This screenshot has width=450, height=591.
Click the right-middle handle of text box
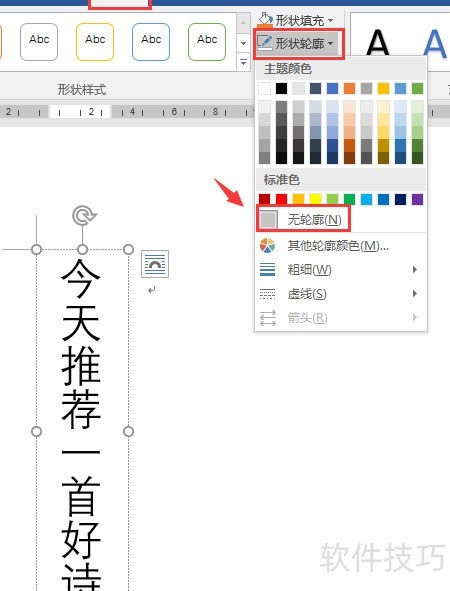(x=129, y=432)
